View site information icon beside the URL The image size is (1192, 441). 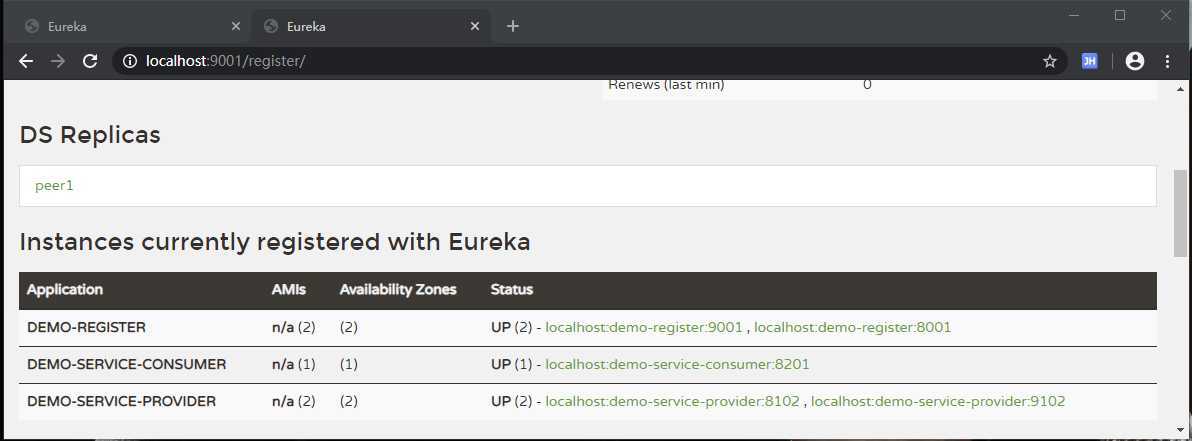pyautogui.click(x=129, y=61)
